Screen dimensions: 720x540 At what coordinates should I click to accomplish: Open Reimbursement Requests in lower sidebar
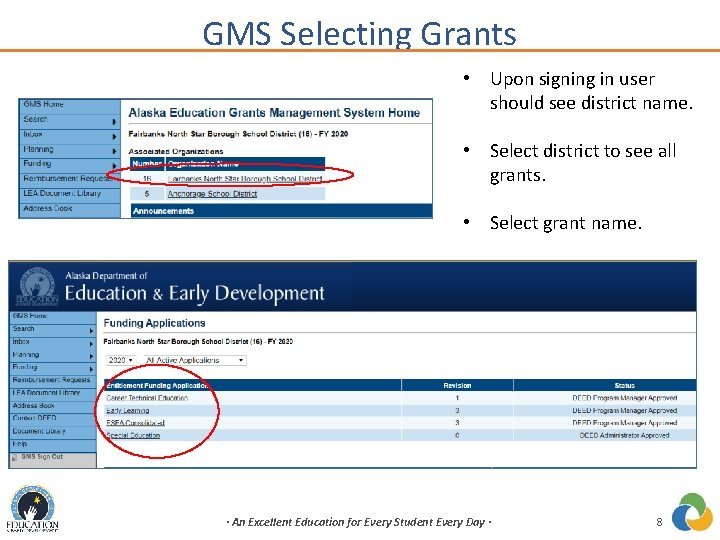[51, 380]
